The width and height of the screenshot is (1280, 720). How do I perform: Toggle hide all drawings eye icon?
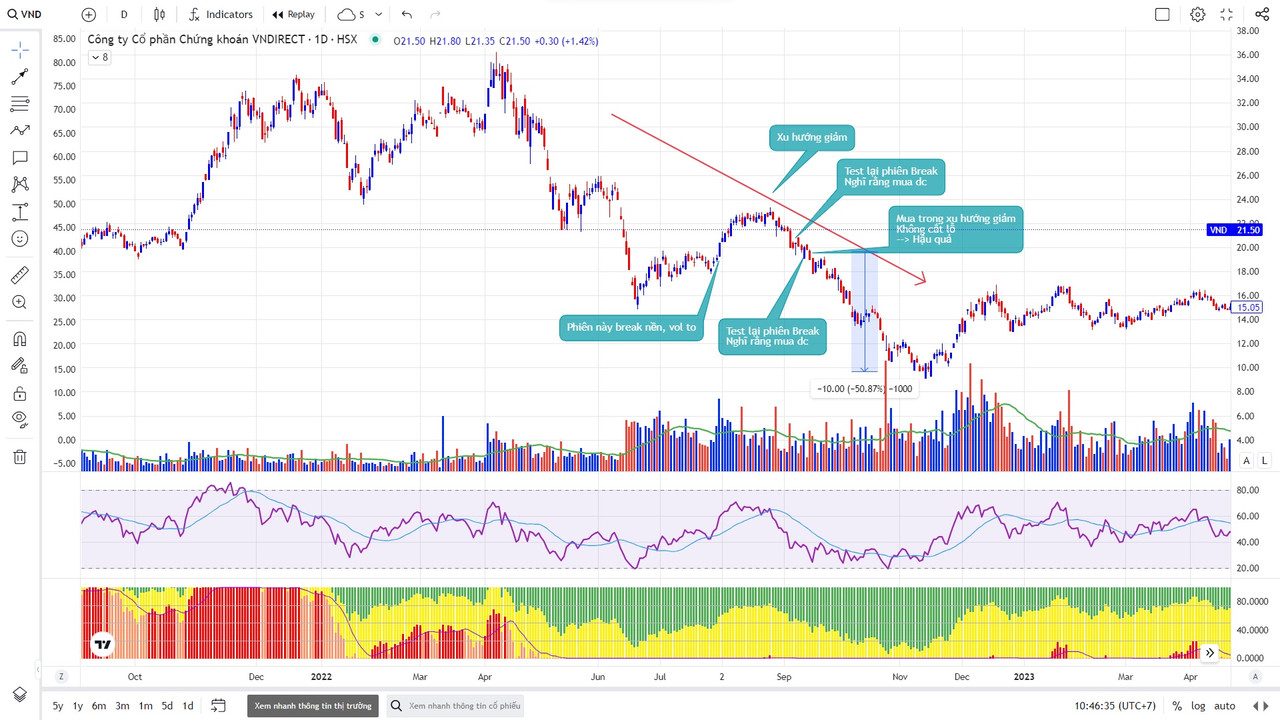[x=20, y=420]
